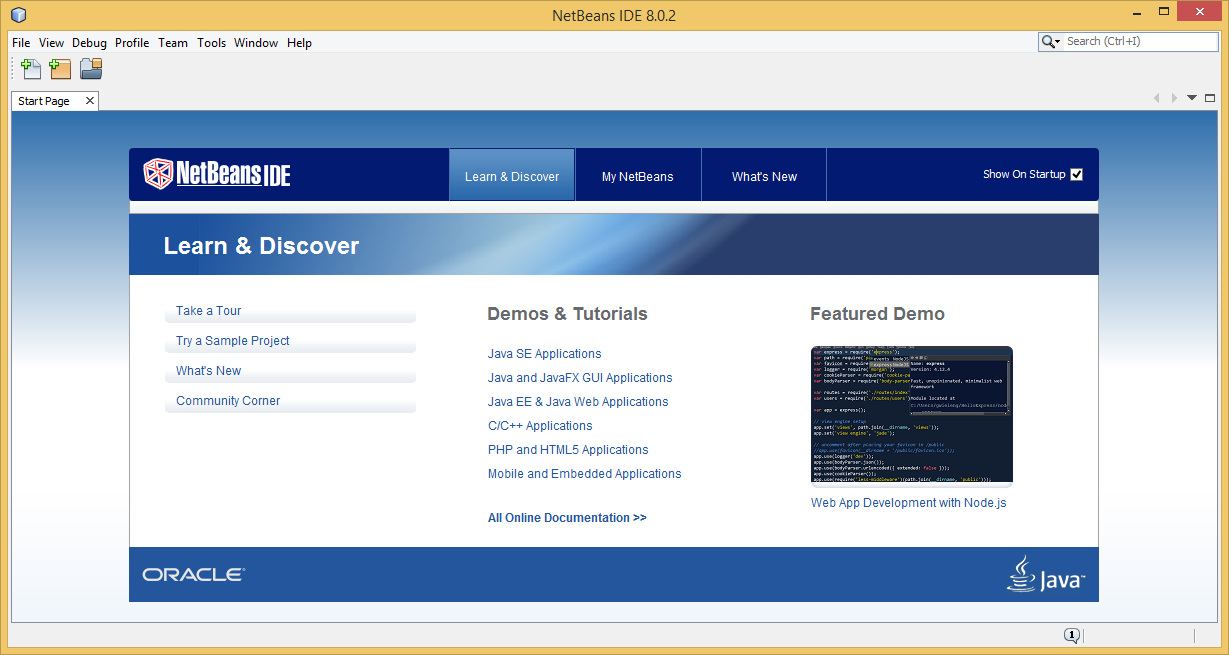Switch to My NetBeans tab

pos(638,175)
